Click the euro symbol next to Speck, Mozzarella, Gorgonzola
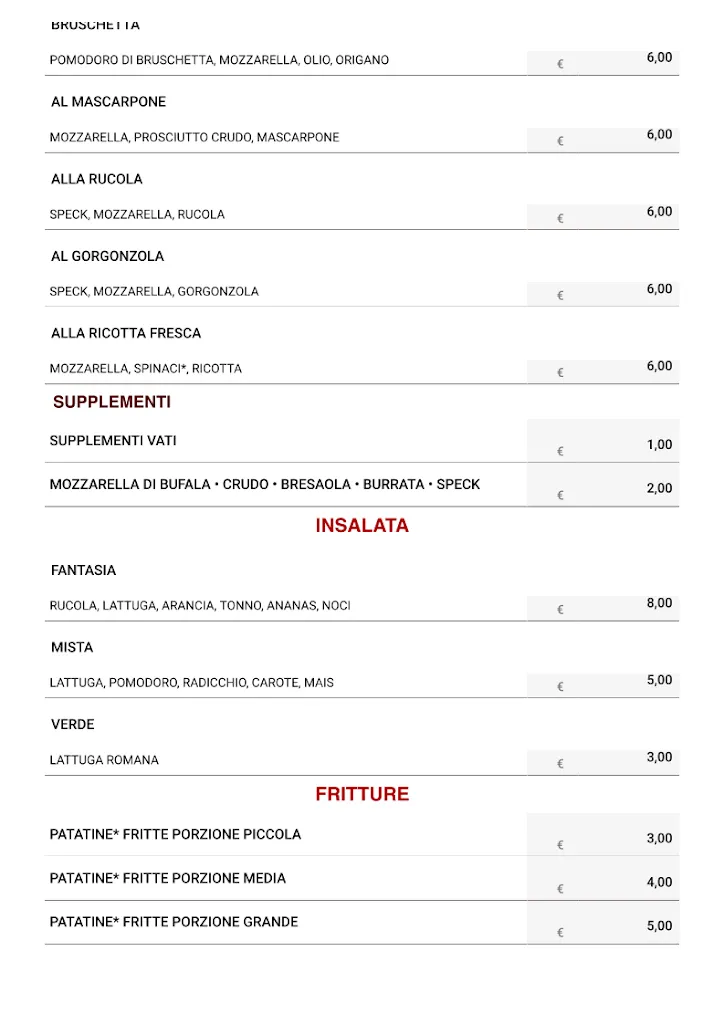Image resolution: width=724 pixels, height=1024 pixels. 560,295
